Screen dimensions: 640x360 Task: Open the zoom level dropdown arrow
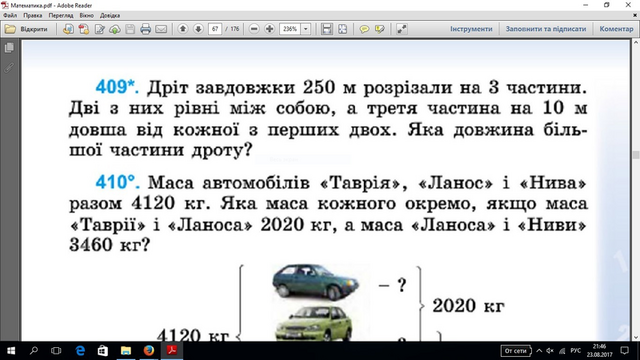click(x=306, y=29)
